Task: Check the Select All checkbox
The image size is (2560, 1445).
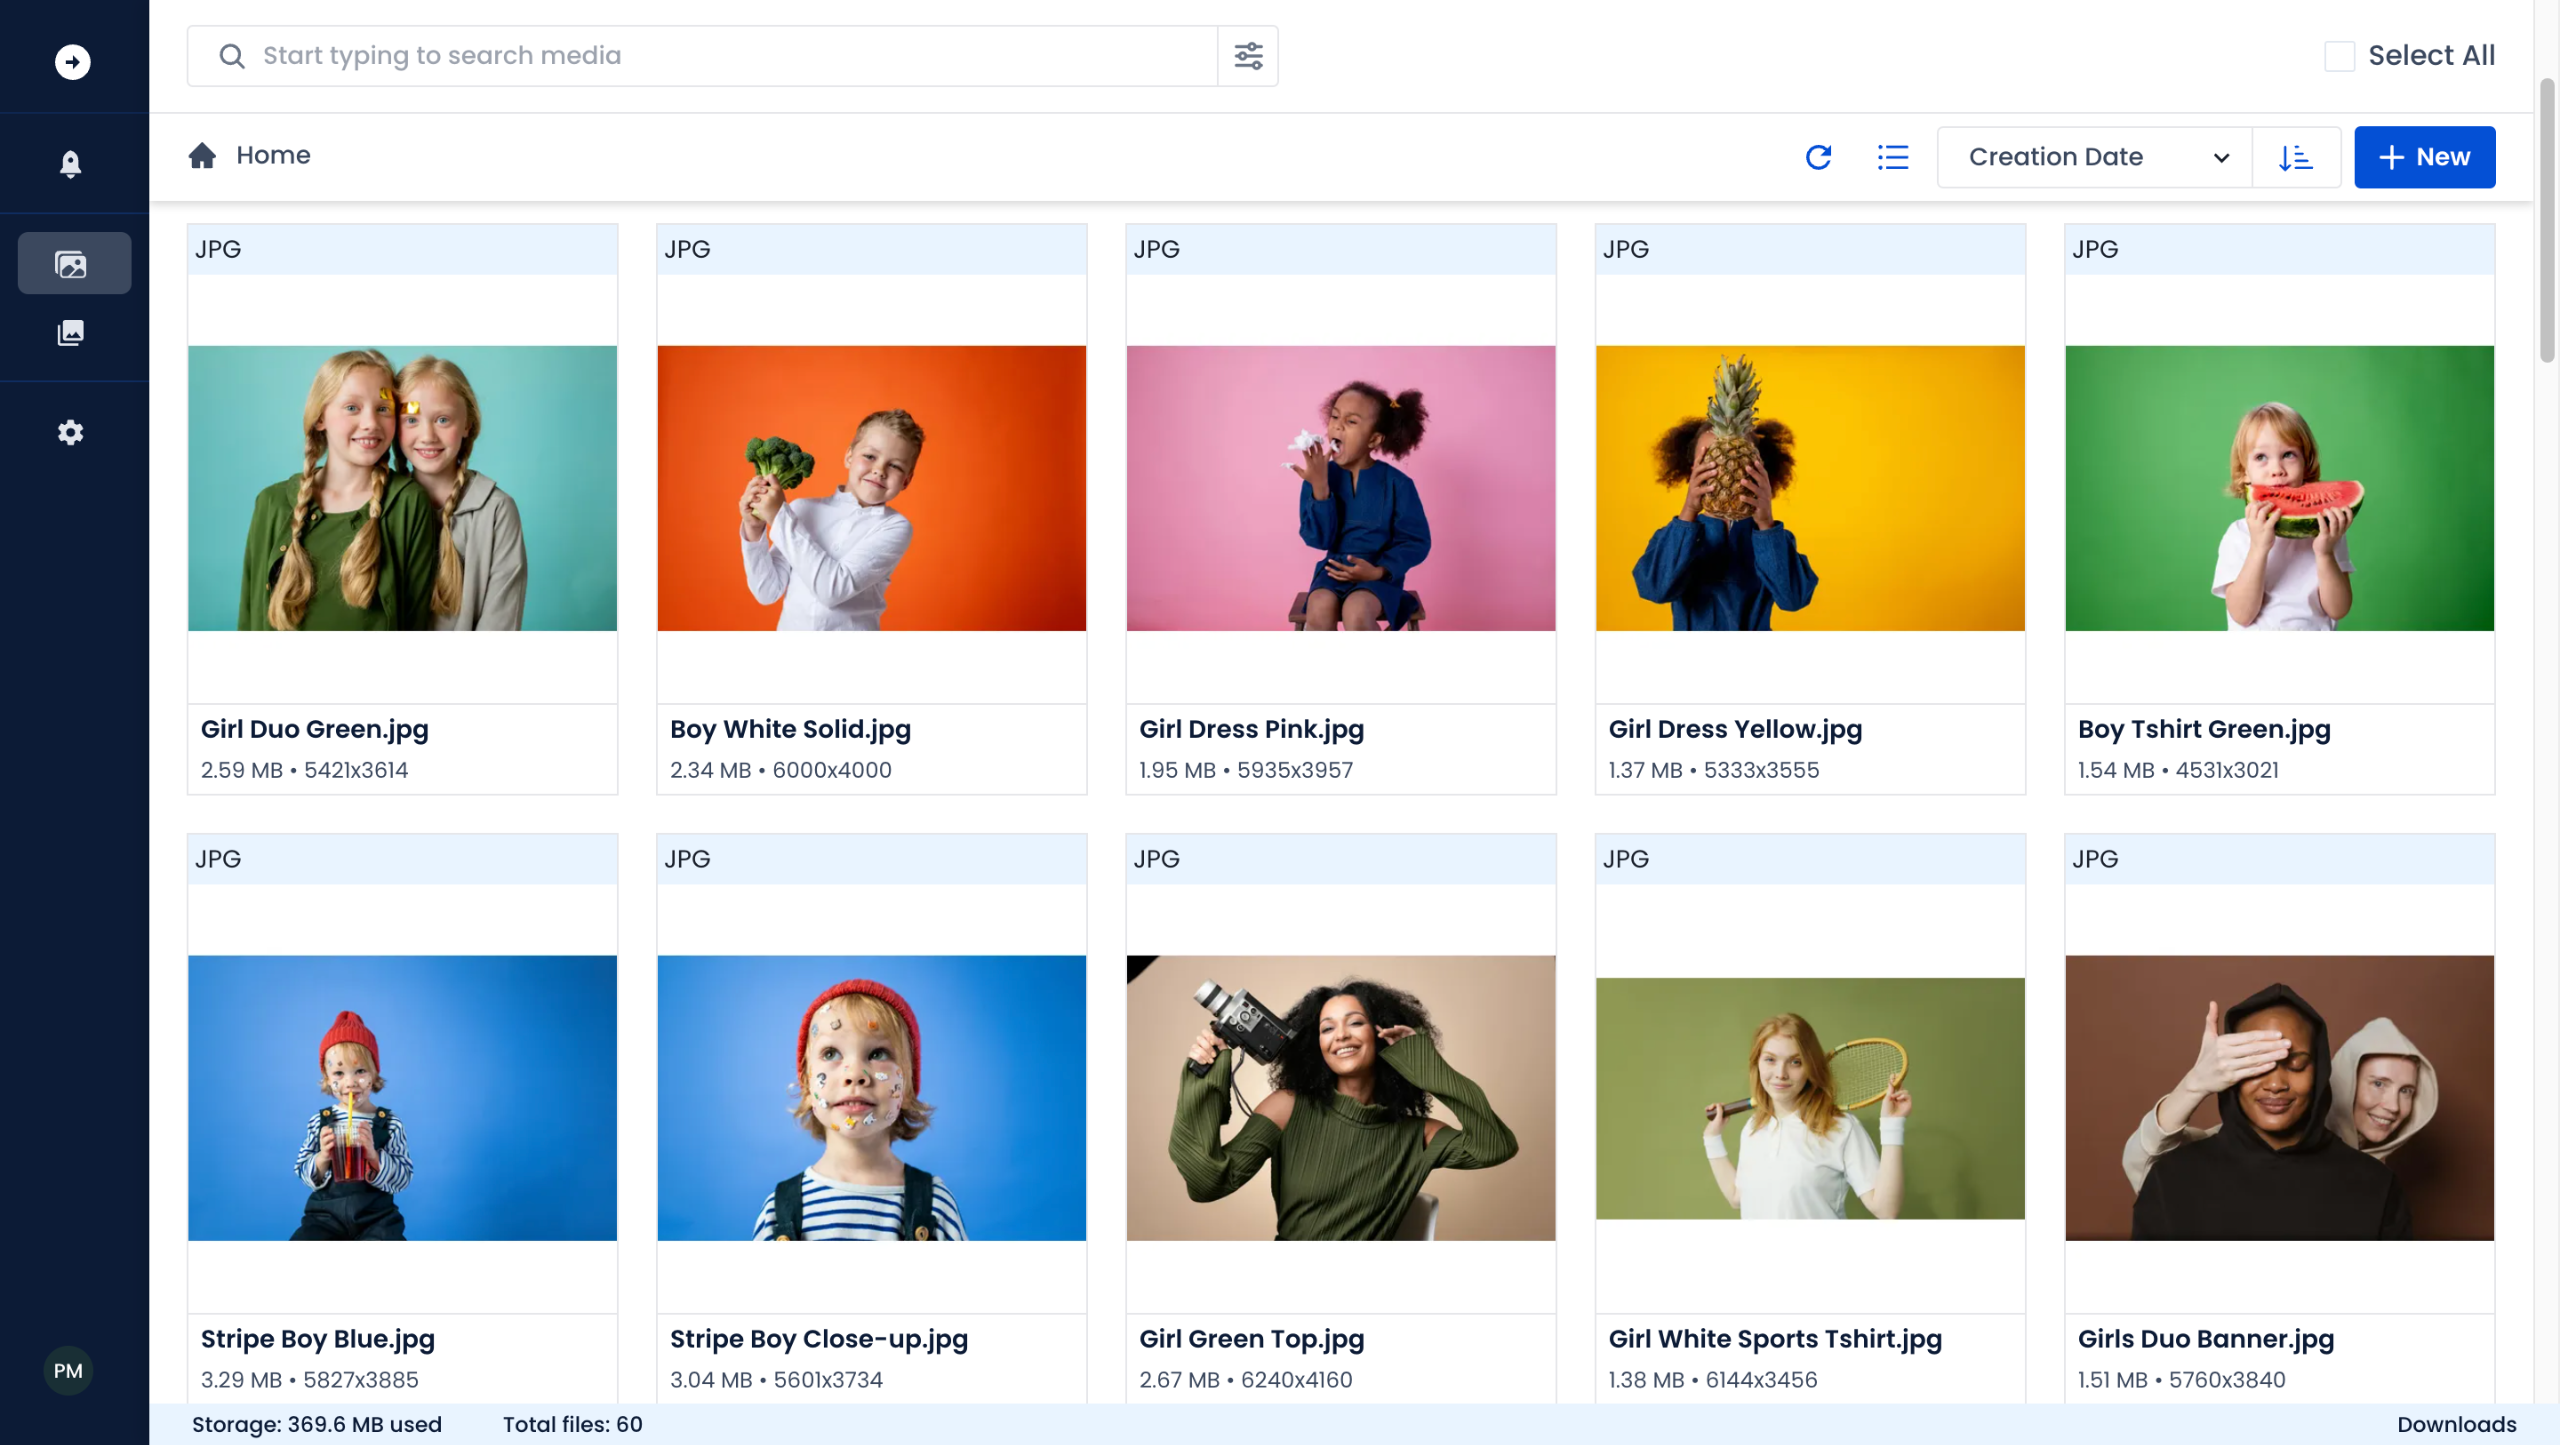Action: (x=2339, y=56)
